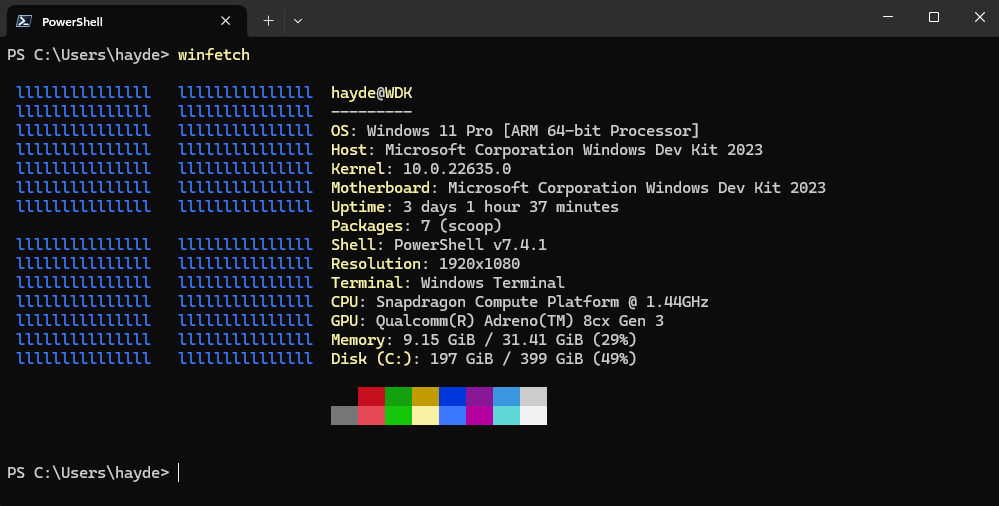The height and width of the screenshot is (506, 999).
Task: Click the 'GPU: Qualcomm(R) Adreno(TM)' line
Action: pyautogui.click(x=497, y=321)
